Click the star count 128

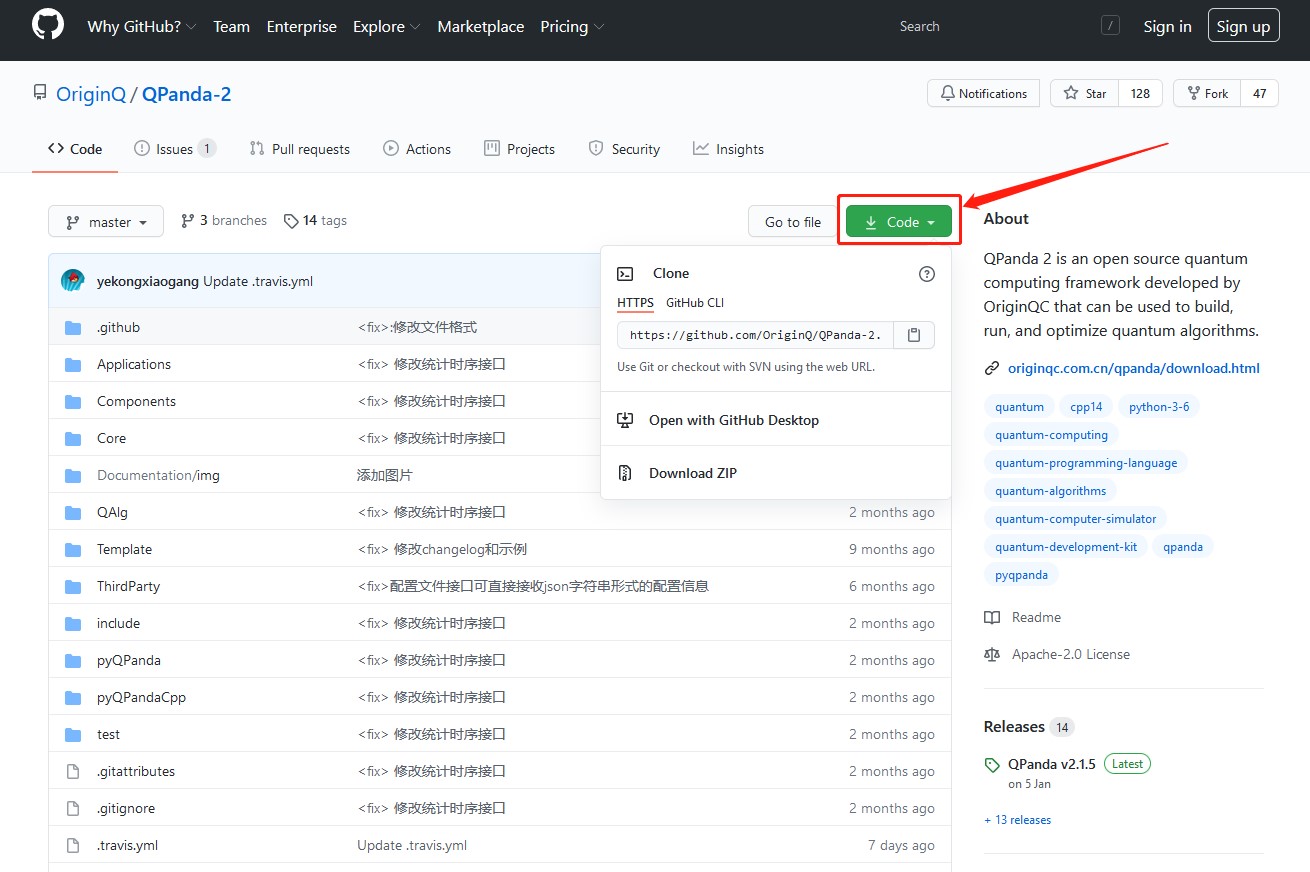point(1140,93)
